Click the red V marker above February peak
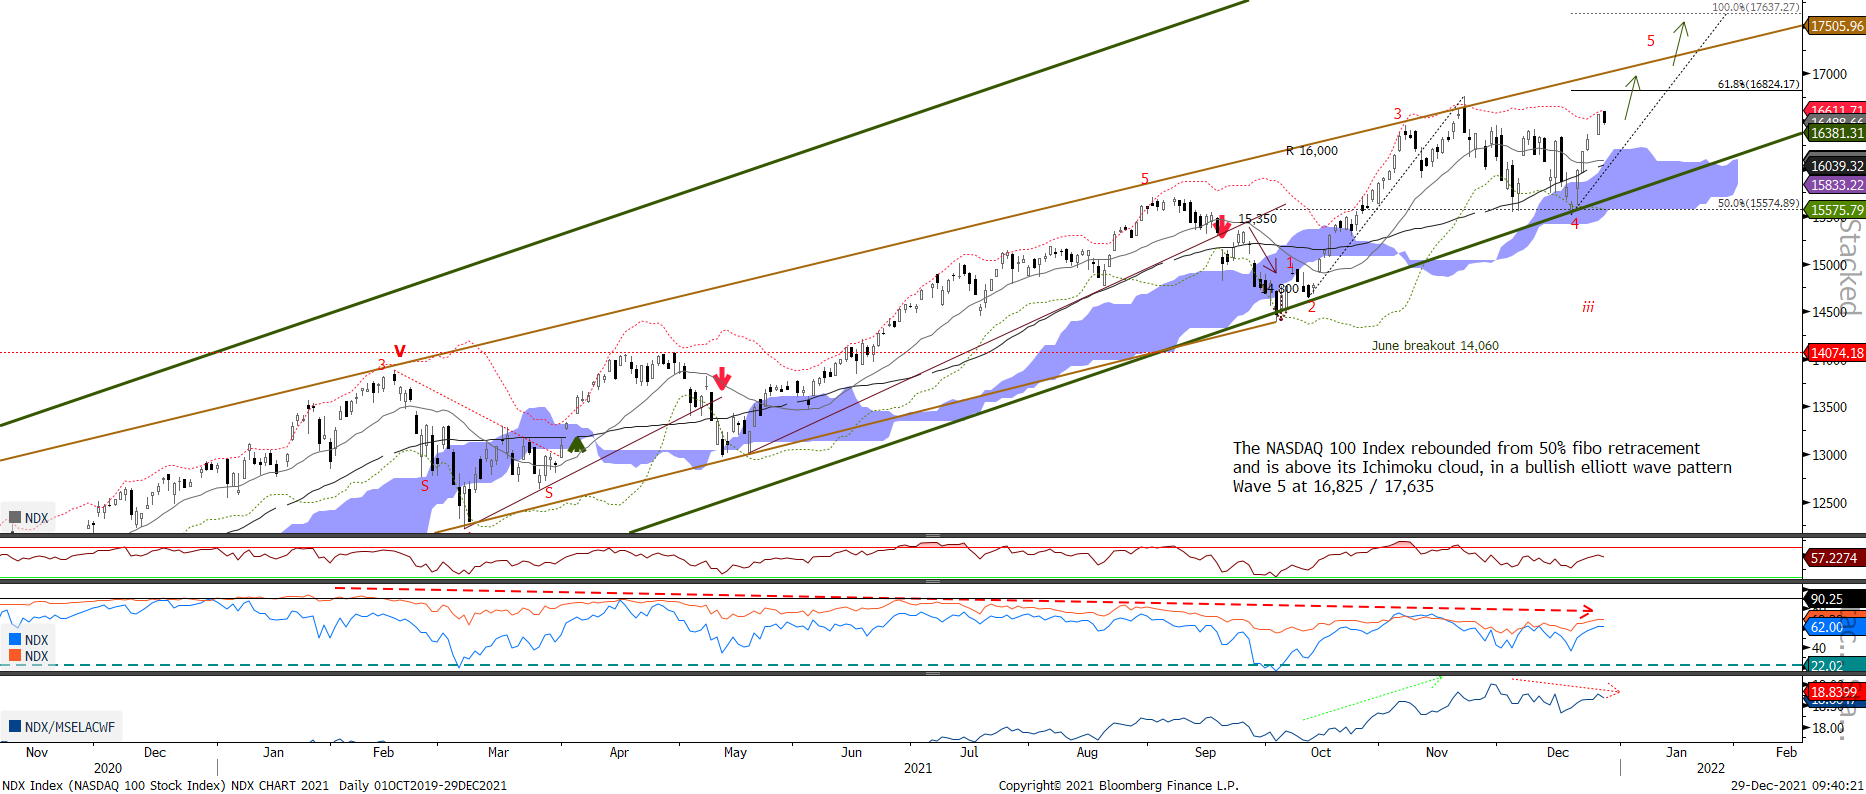The height and width of the screenshot is (794, 1866). (x=399, y=351)
